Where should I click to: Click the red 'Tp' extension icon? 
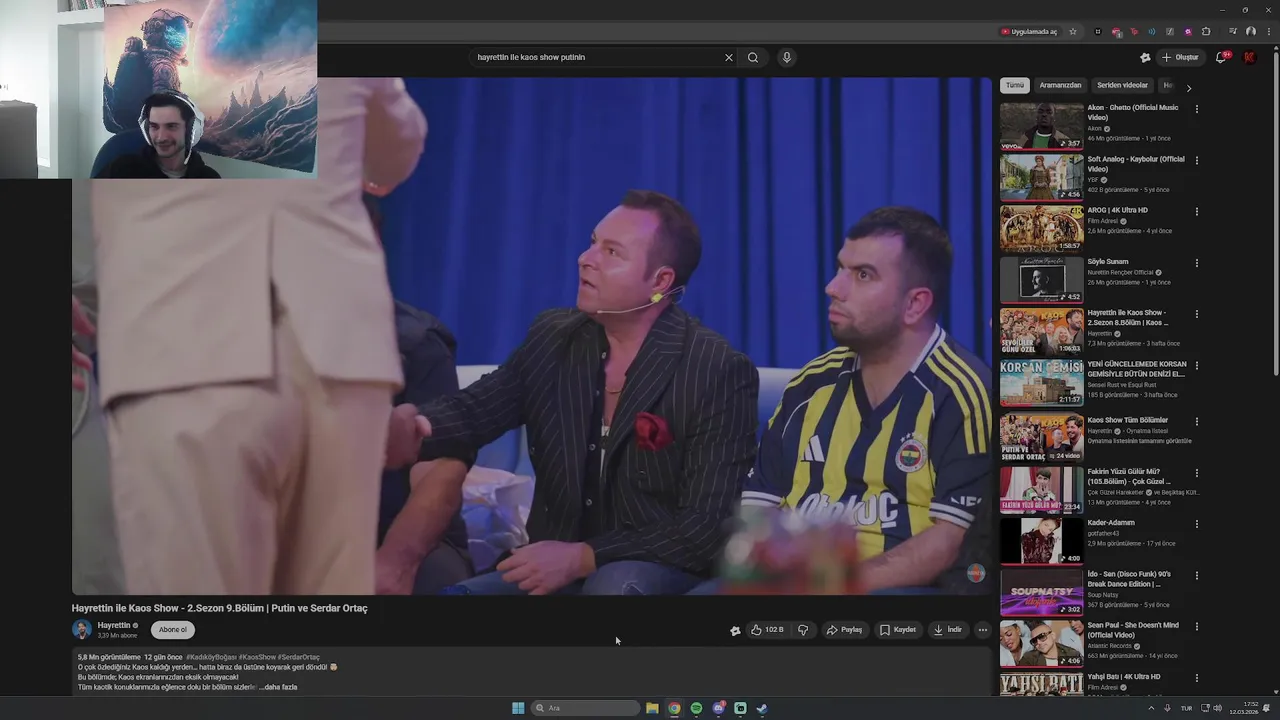click(1134, 31)
